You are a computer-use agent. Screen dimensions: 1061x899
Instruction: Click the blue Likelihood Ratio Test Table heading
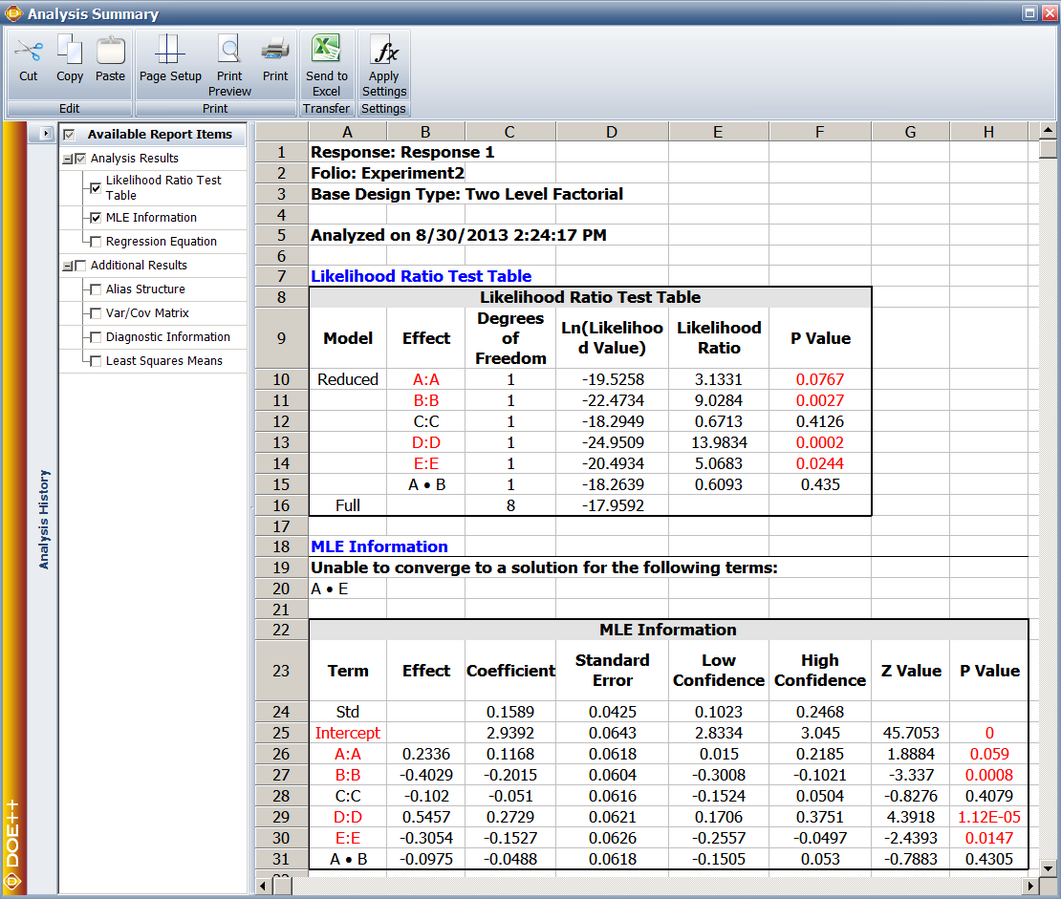[421, 276]
